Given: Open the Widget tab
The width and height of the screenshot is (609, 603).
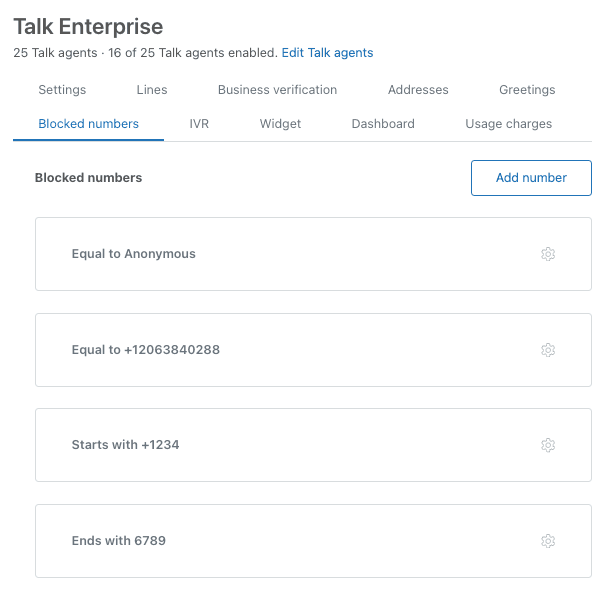Looking at the screenshot, I should point(280,124).
